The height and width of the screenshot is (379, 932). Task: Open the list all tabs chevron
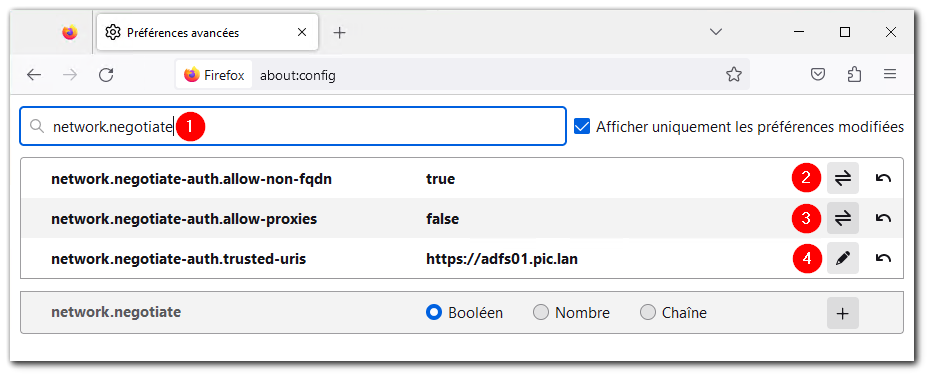(x=716, y=32)
